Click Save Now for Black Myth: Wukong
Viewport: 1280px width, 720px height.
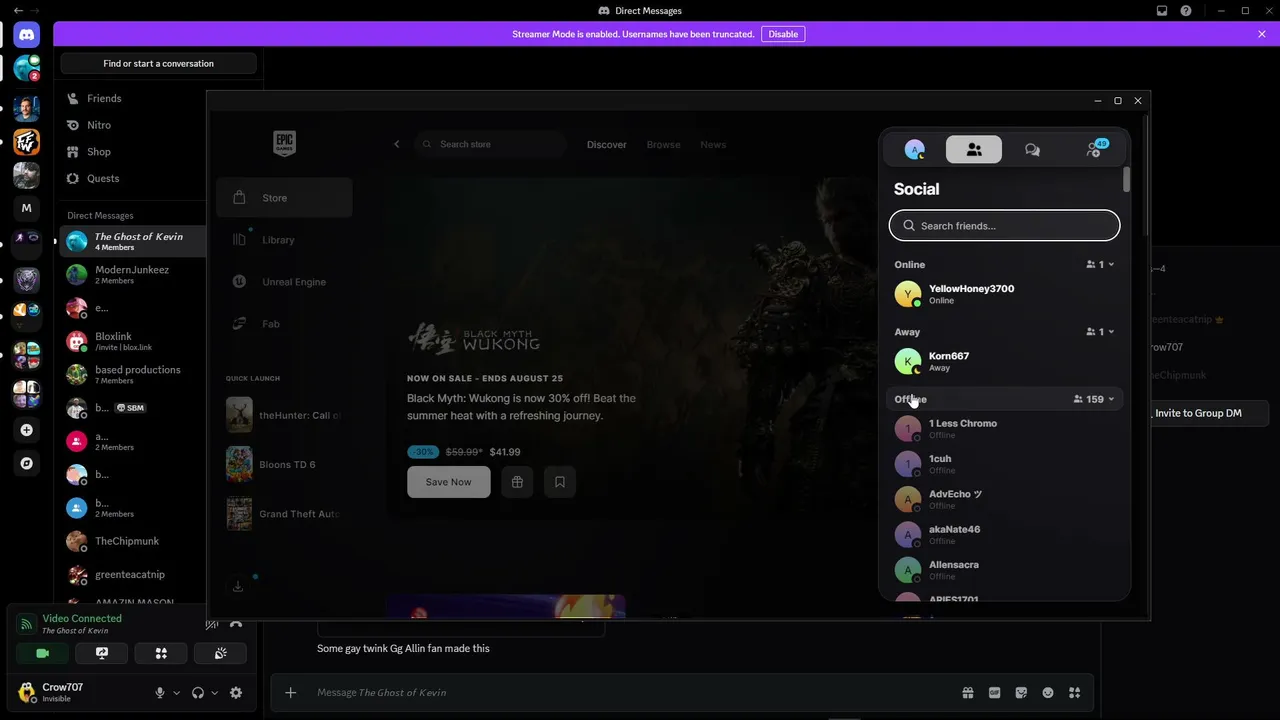448,482
